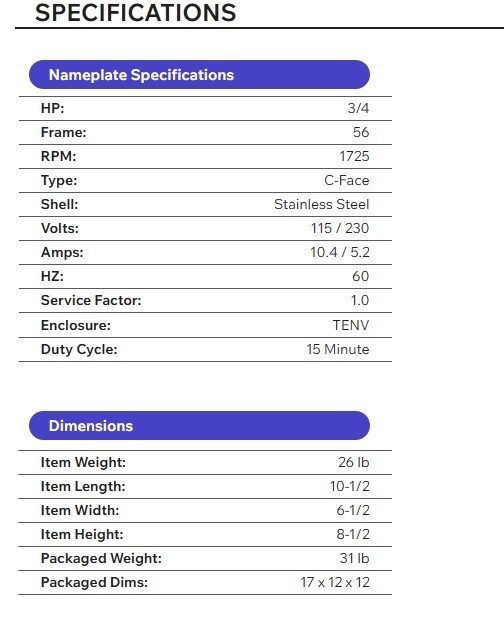The width and height of the screenshot is (504, 636).
Task: Click the Duty Cycle value 15 Minute
Action: pyautogui.click(x=338, y=349)
